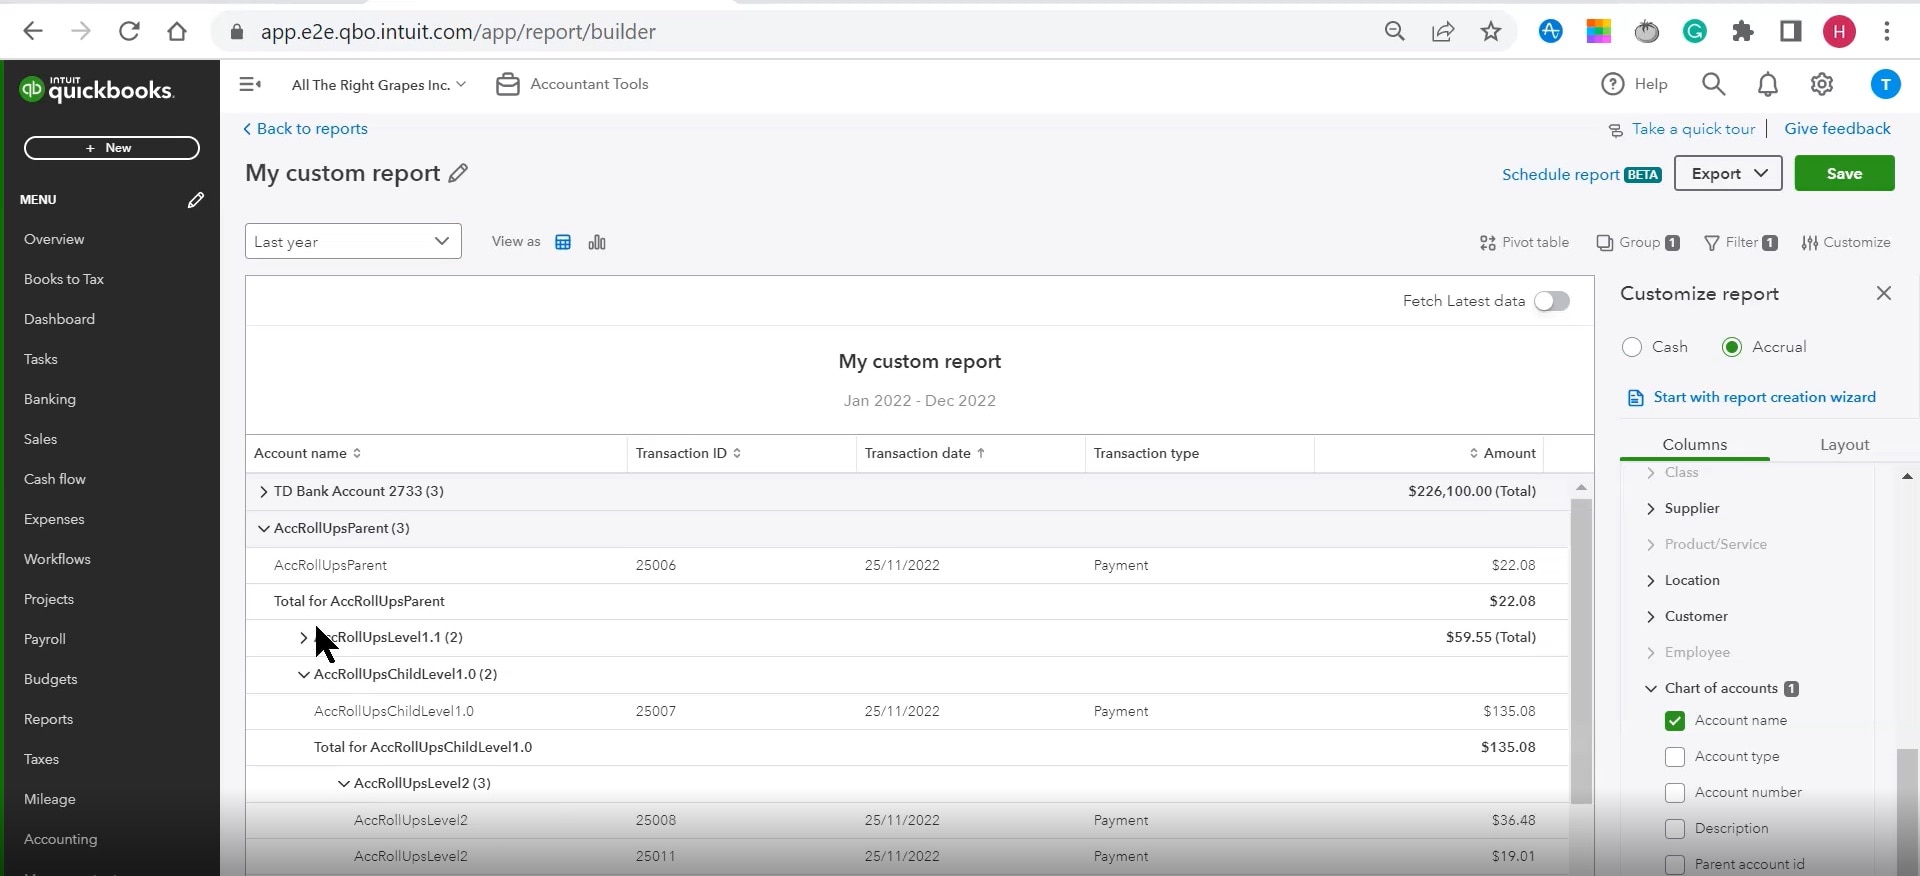Screen dimensions: 1920x876
Task: Open Reports in sidebar menu
Action: coord(49,719)
